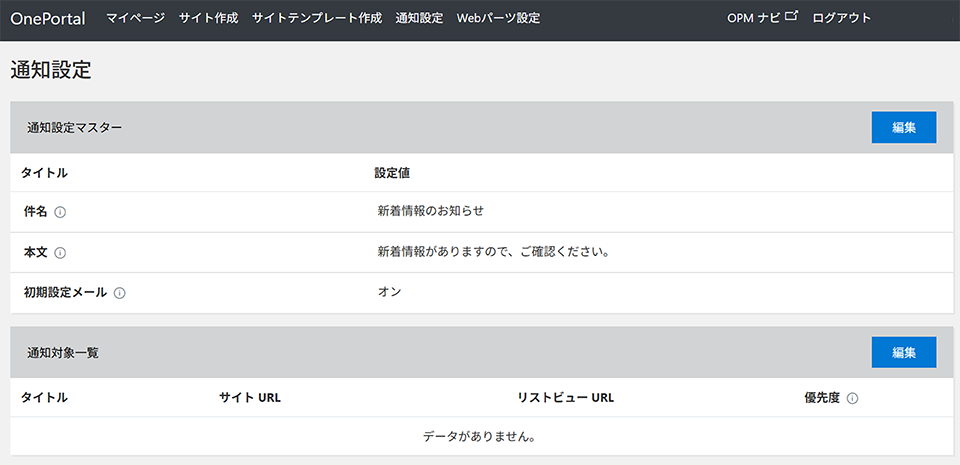Go to サイト作成 in navigation bar
Viewport: 960px width, 465px height.
point(208,18)
